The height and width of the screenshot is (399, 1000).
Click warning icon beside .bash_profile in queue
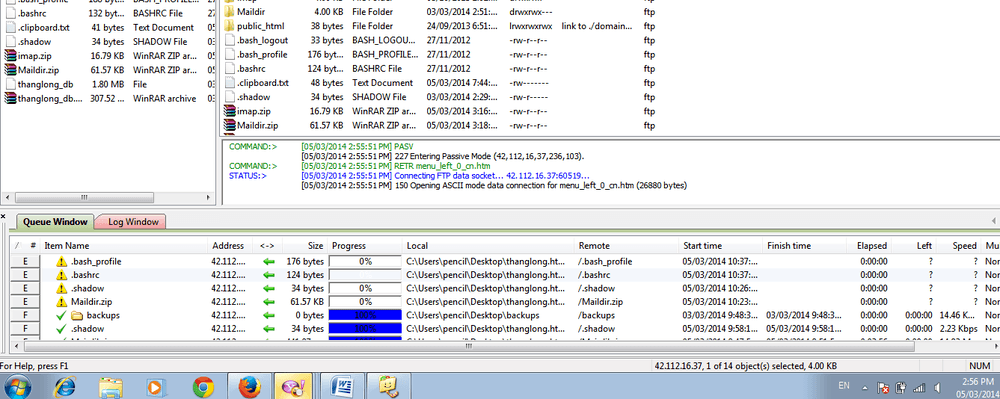61,261
